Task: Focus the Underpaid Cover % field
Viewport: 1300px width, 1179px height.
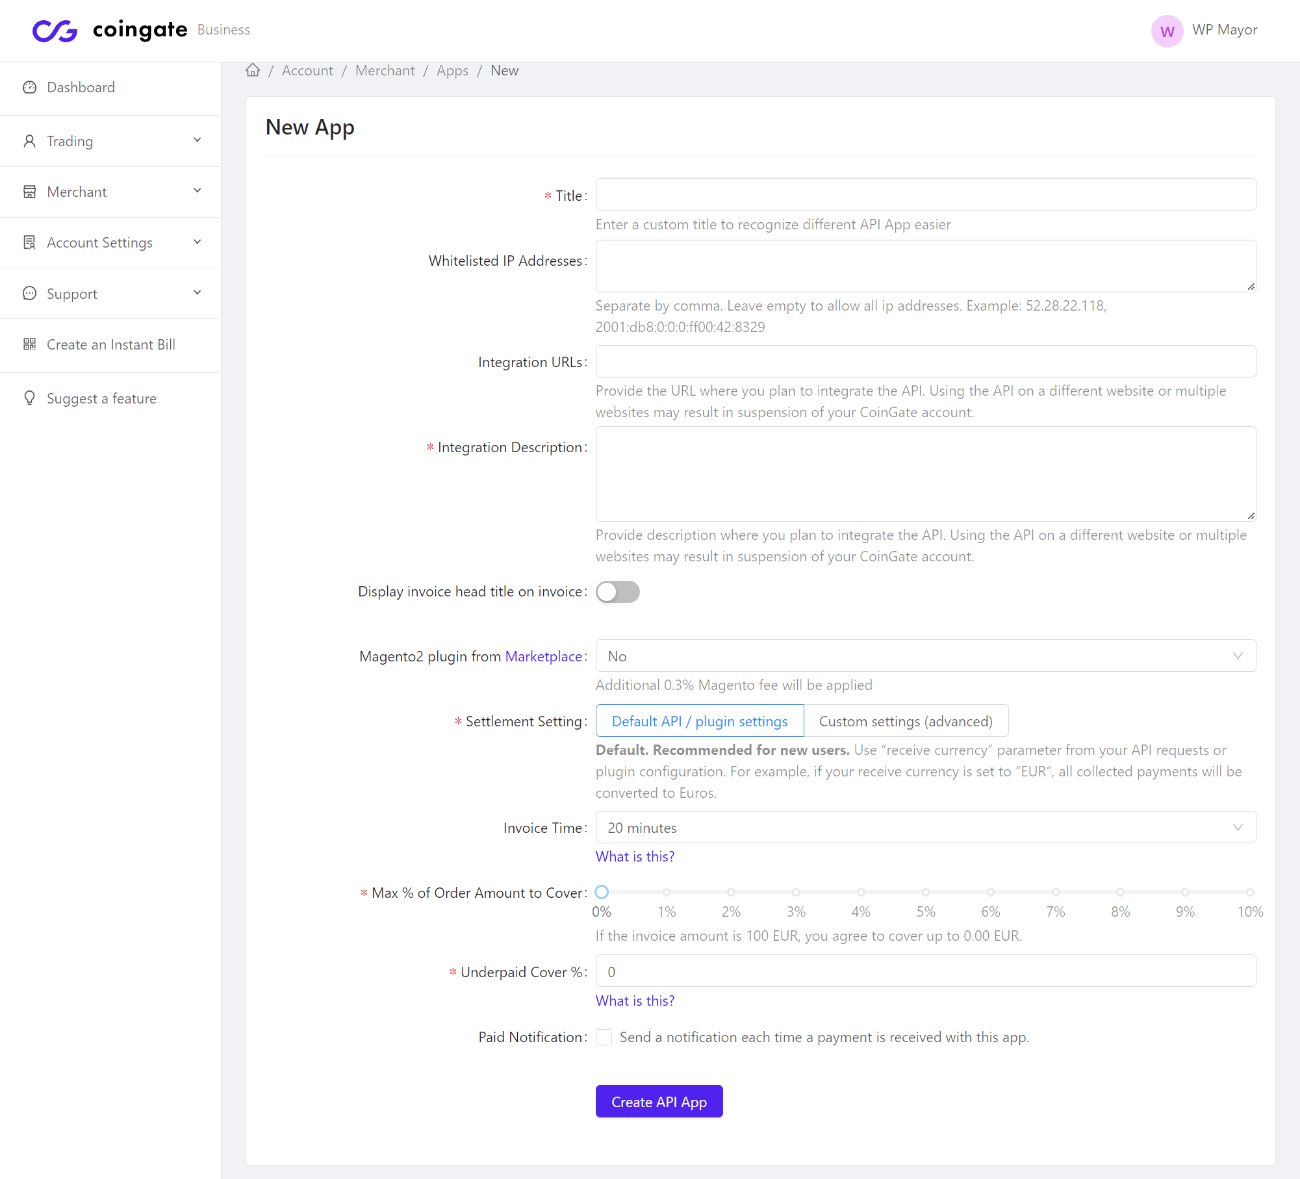Action: (x=926, y=971)
